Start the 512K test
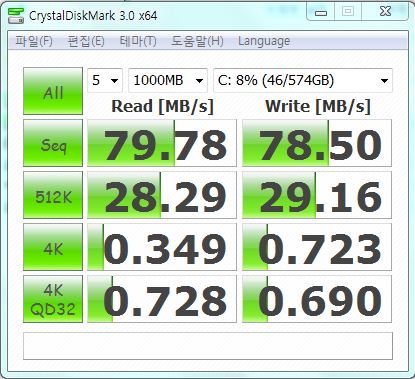The width and height of the screenshot is (415, 379). click(x=53, y=195)
